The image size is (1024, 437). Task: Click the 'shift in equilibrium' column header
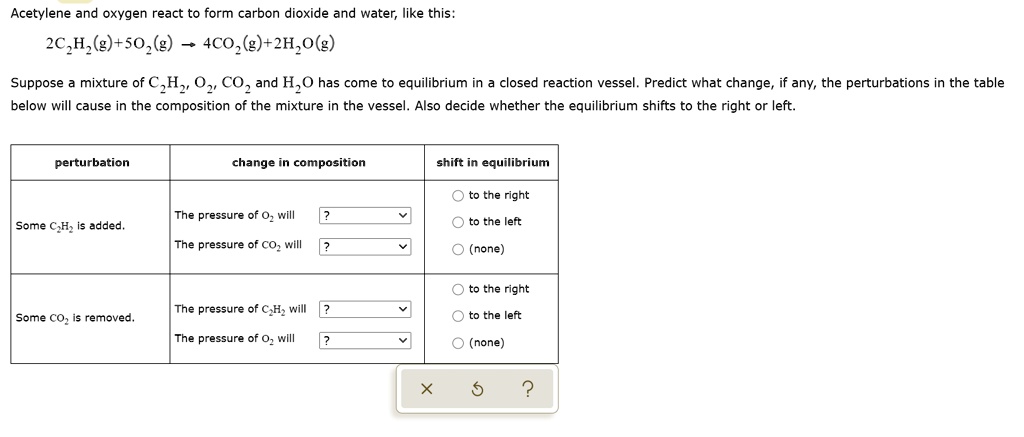click(493, 162)
